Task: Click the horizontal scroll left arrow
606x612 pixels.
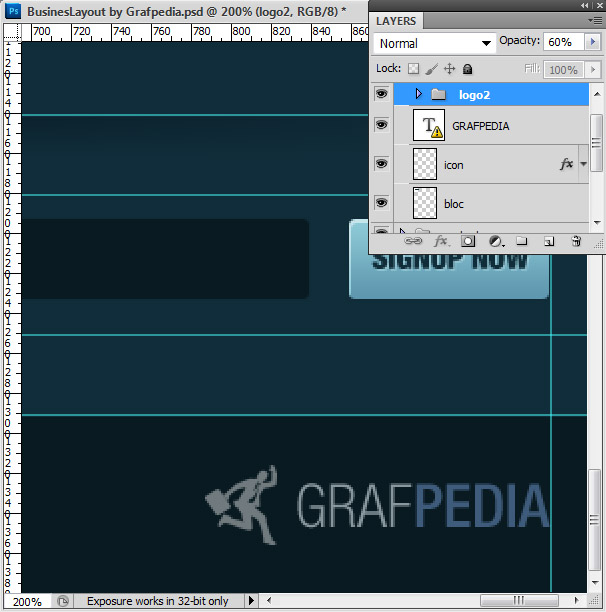Action: (269, 600)
